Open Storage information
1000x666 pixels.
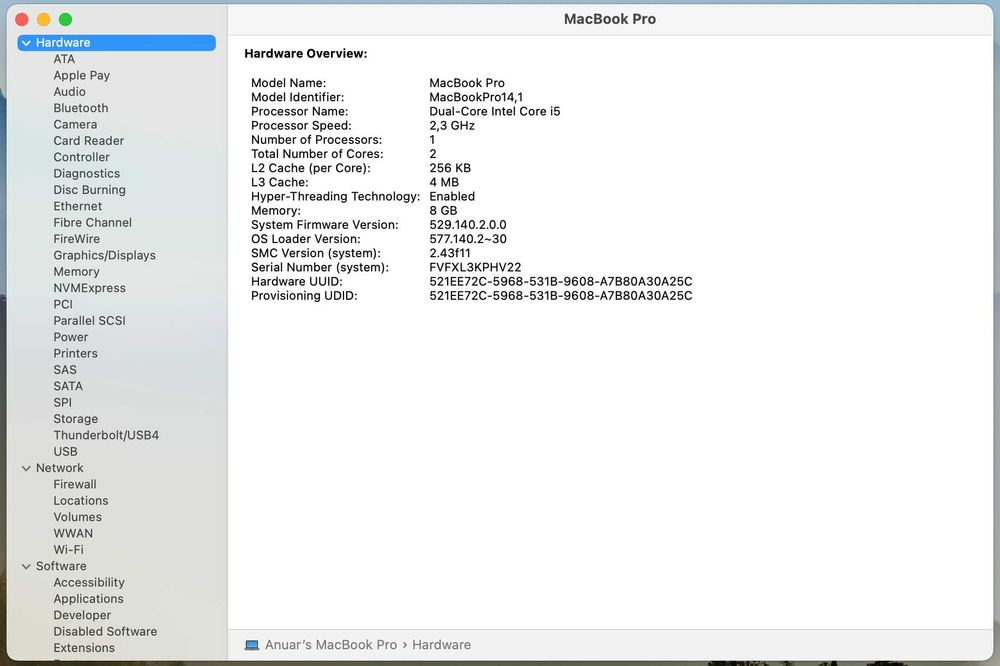coord(75,419)
